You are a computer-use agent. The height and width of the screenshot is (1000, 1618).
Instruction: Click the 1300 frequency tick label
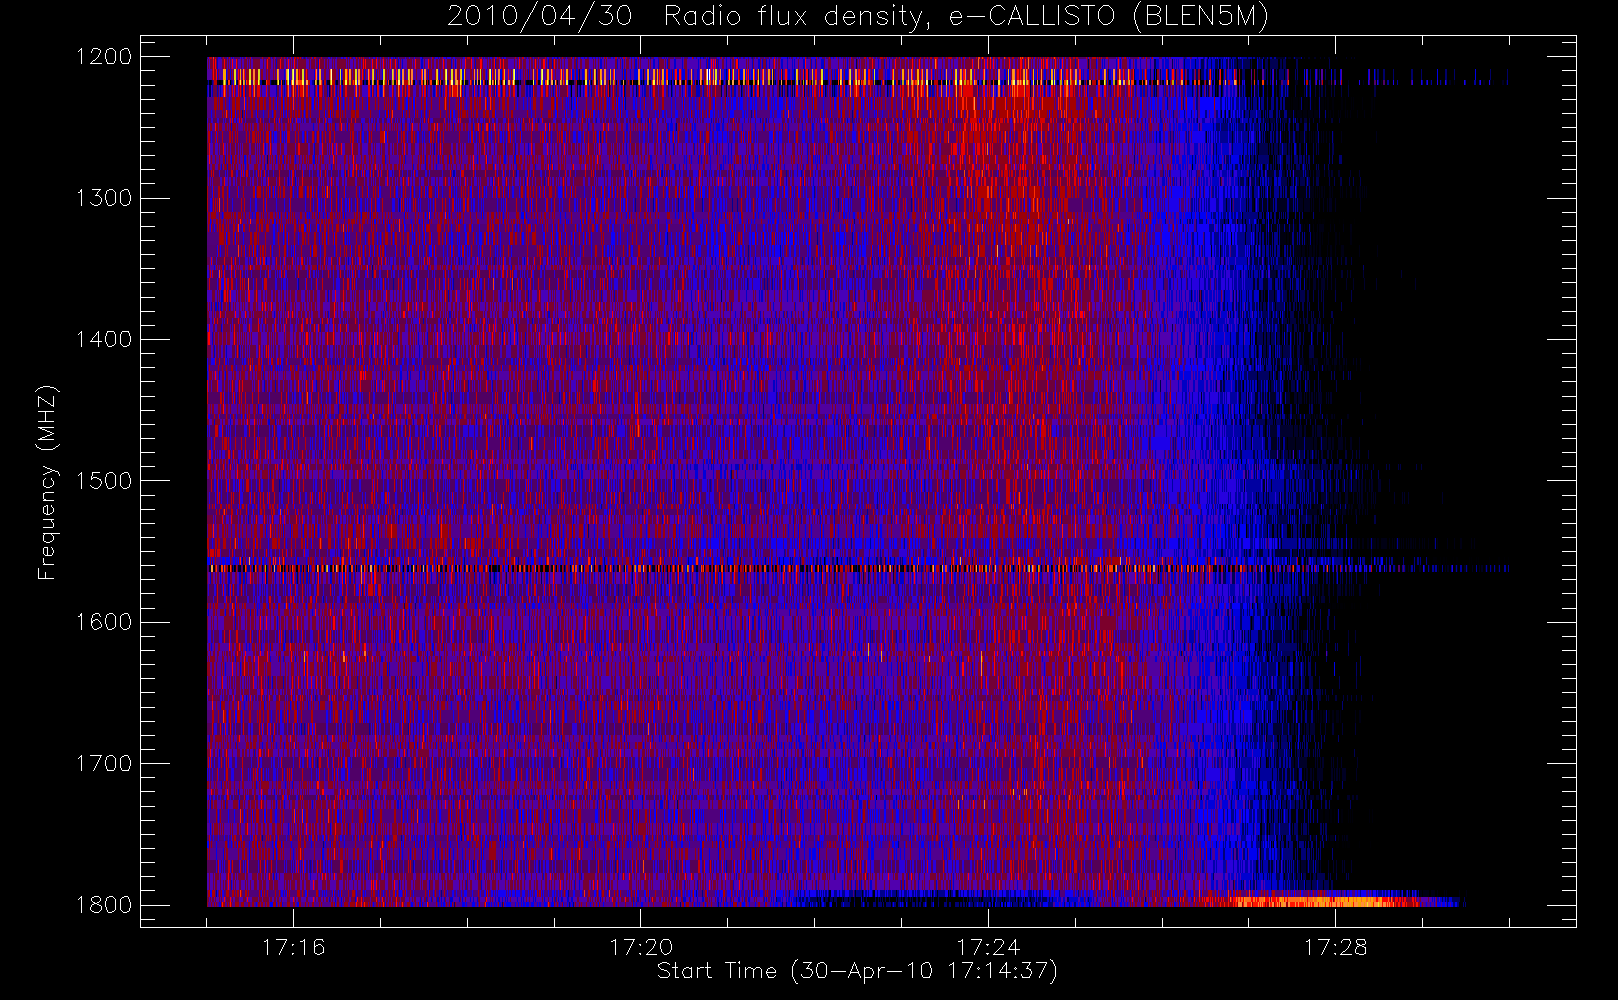[x=104, y=197]
